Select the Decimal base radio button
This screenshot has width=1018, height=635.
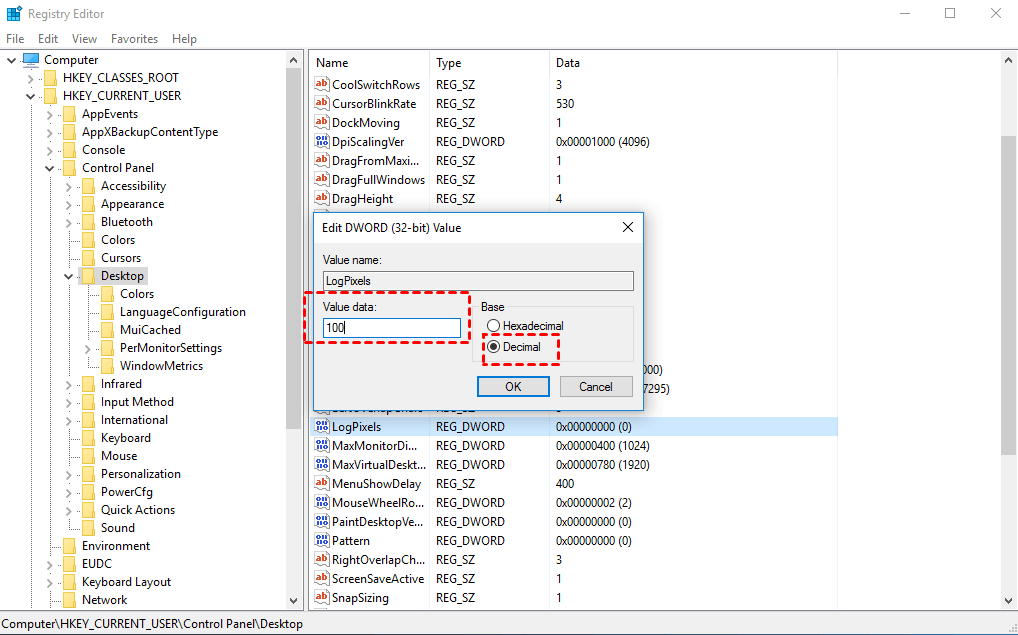493,347
